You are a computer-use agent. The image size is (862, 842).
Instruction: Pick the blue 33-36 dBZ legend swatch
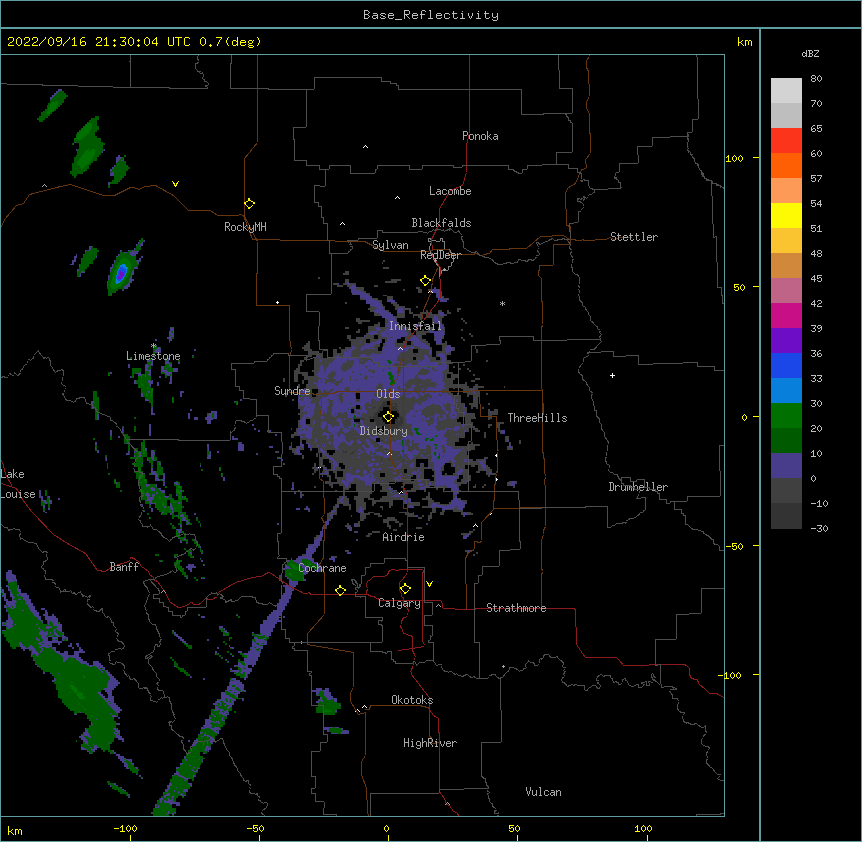(786, 365)
